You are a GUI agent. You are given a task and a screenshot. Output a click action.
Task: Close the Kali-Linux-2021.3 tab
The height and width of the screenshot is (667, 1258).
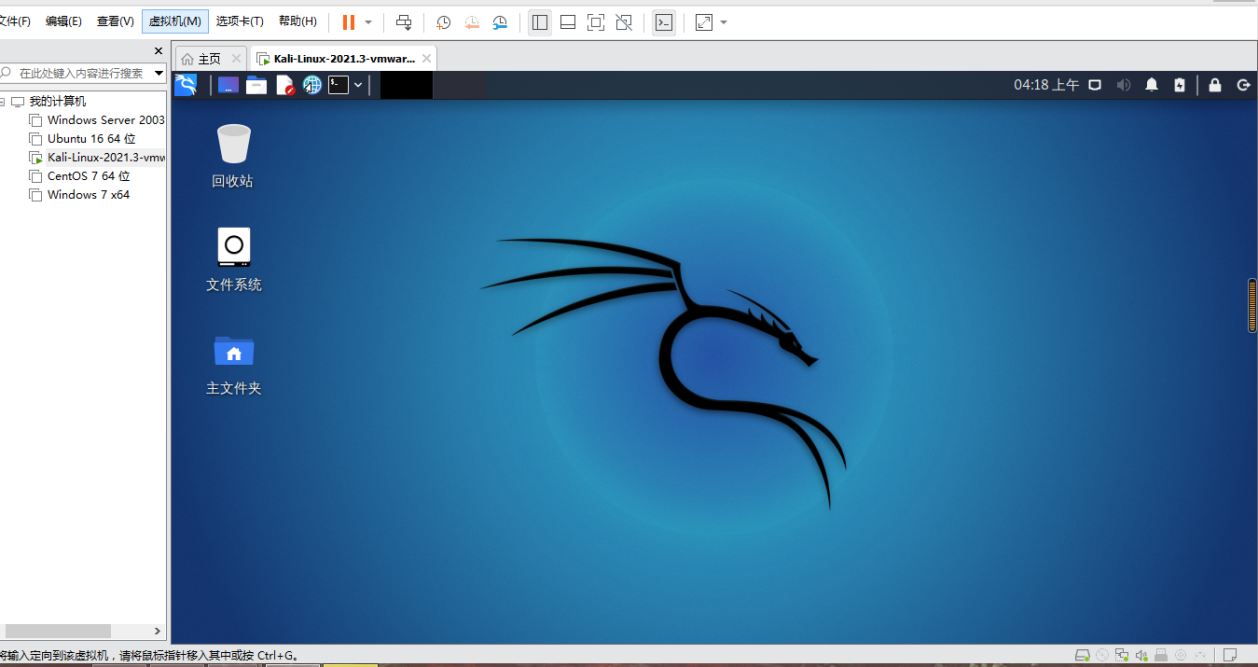click(426, 59)
